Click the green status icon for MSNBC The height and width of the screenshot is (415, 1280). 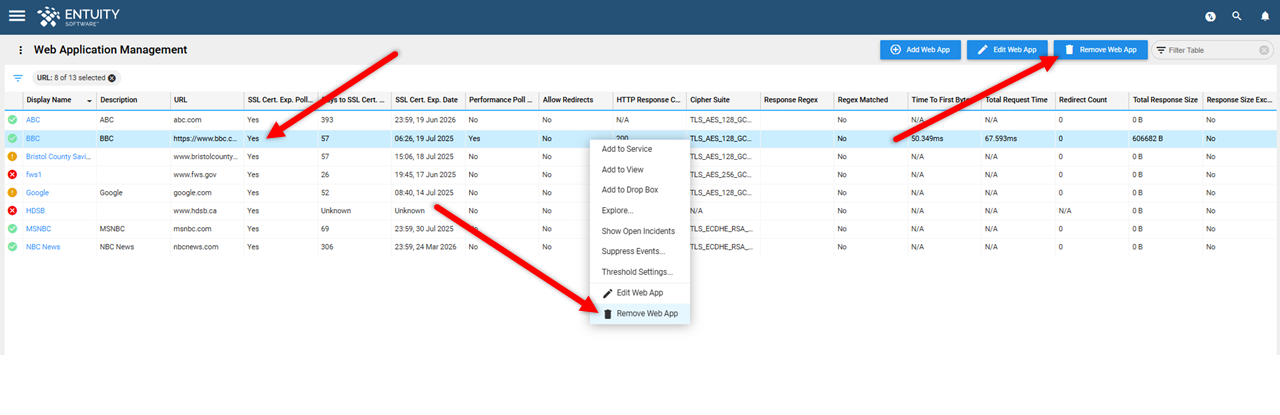coord(12,229)
